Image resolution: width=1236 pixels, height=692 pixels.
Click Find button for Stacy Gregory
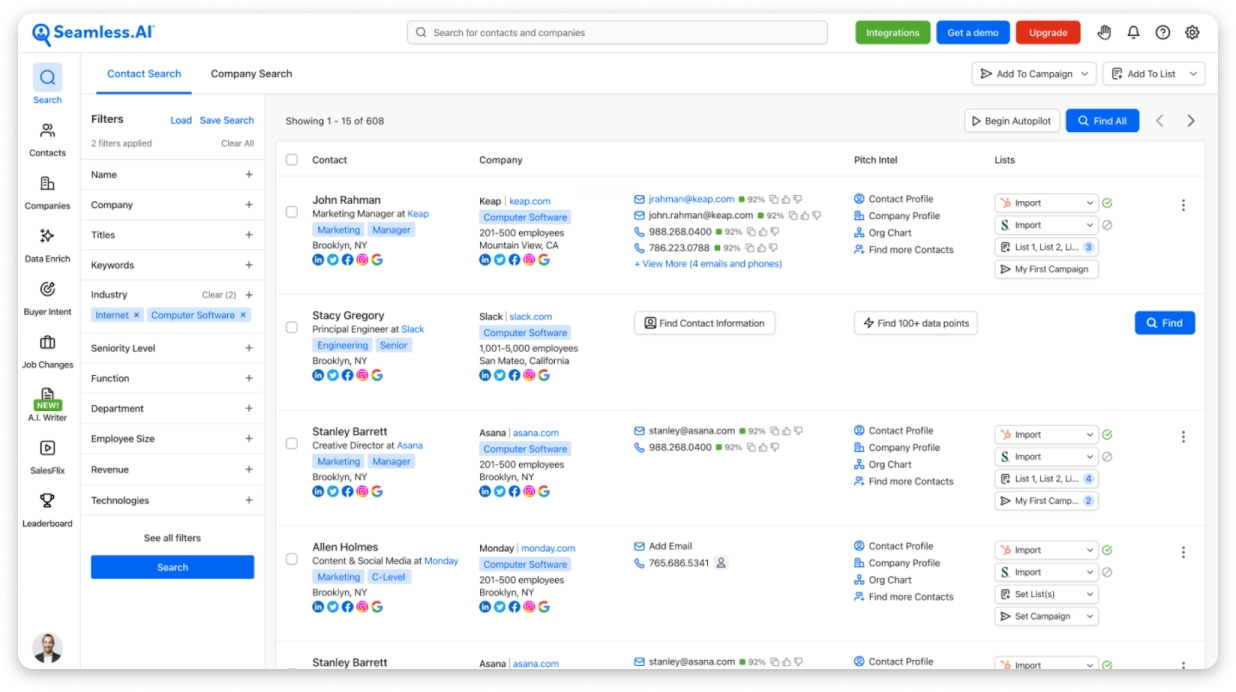[1164, 323]
